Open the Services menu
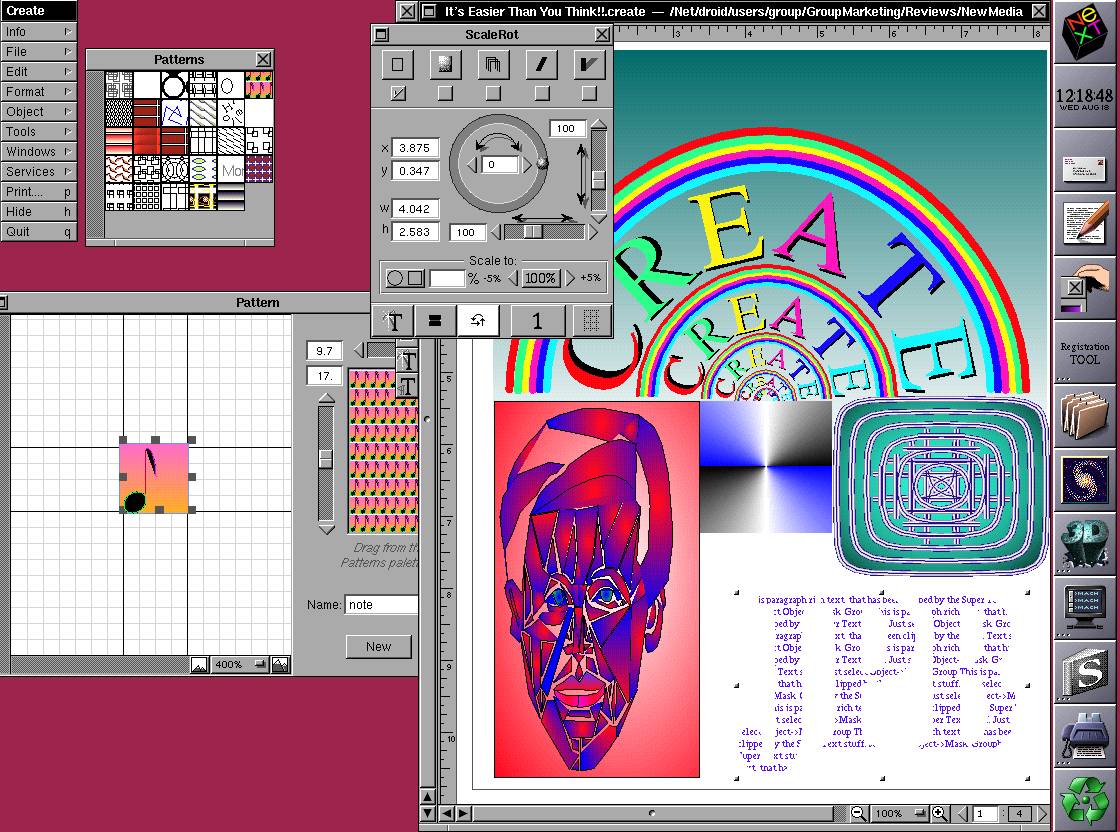This screenshot has width=1120, height=832. click(38, 171)
